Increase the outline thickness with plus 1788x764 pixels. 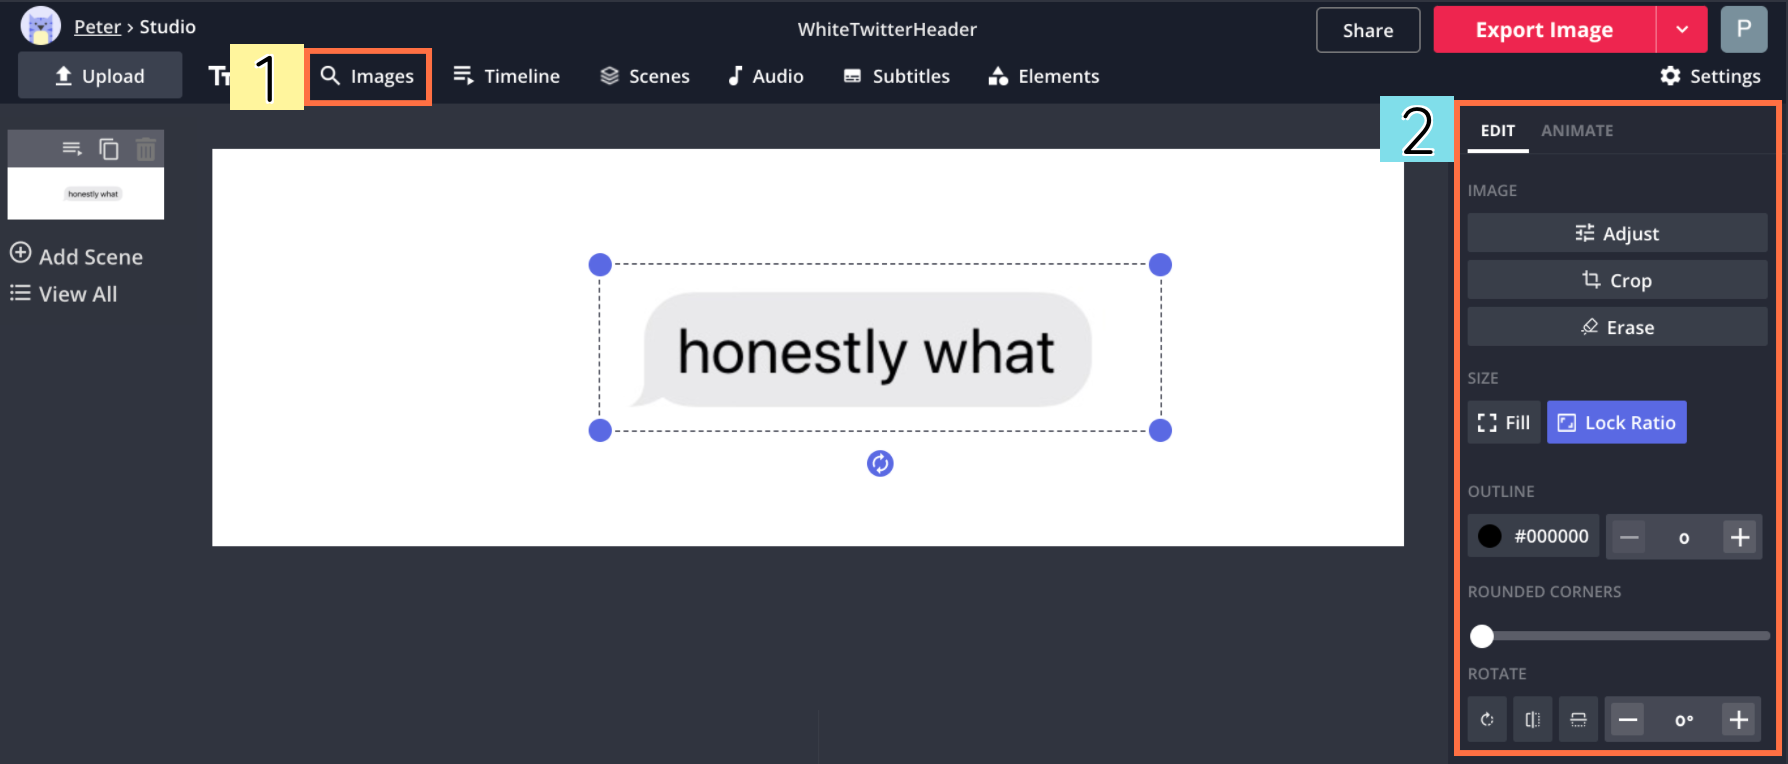[1740, 537]
